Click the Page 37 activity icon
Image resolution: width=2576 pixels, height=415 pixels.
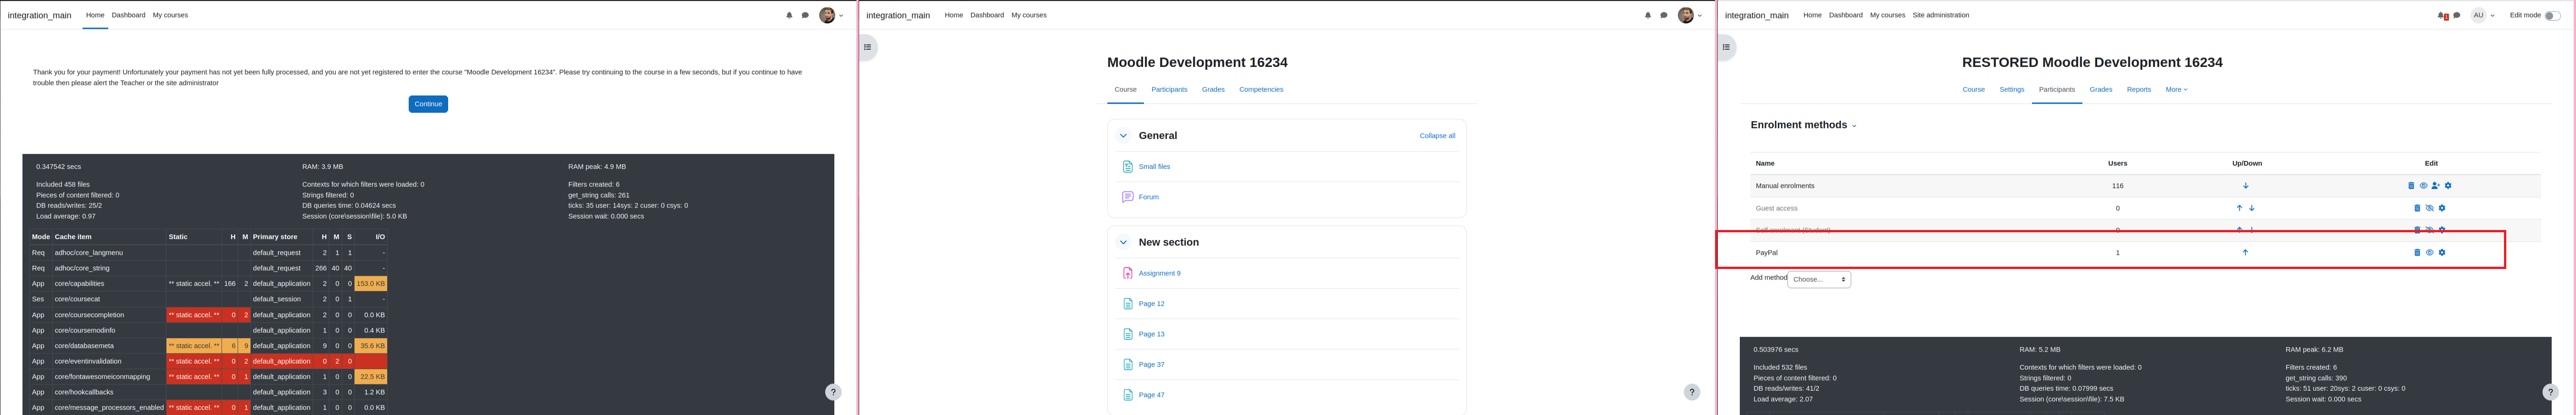click(x=1127, y=365)
